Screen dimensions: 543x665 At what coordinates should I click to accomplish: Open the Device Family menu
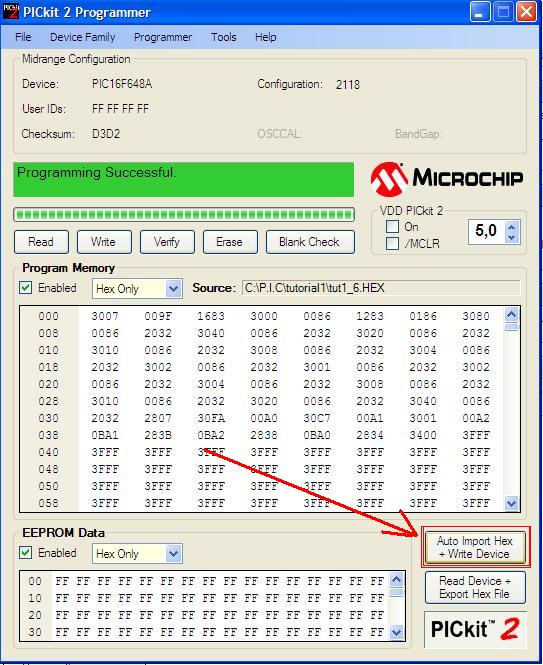83,37
